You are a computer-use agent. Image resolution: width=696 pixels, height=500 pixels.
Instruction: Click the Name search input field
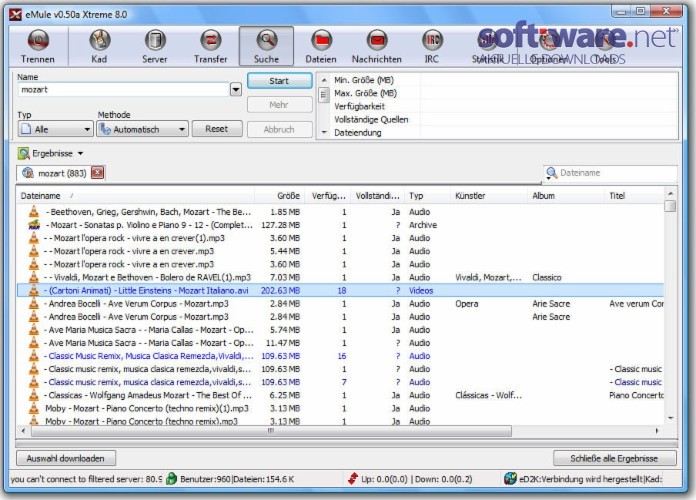click(x=124, y=90)
